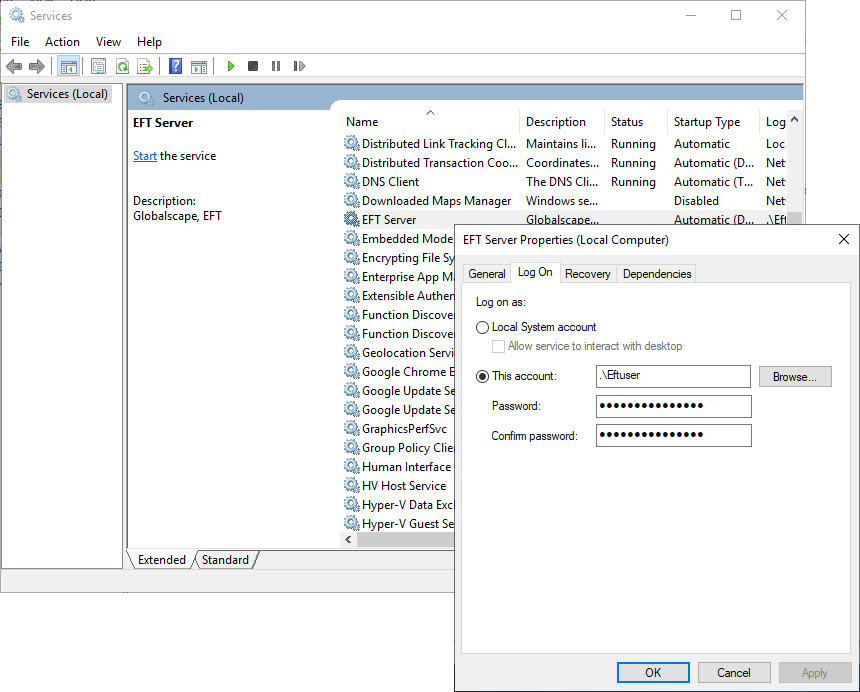Click the Pause Service toolbar icon
Screen dimensions: 860x692
[x=276, y=67]
